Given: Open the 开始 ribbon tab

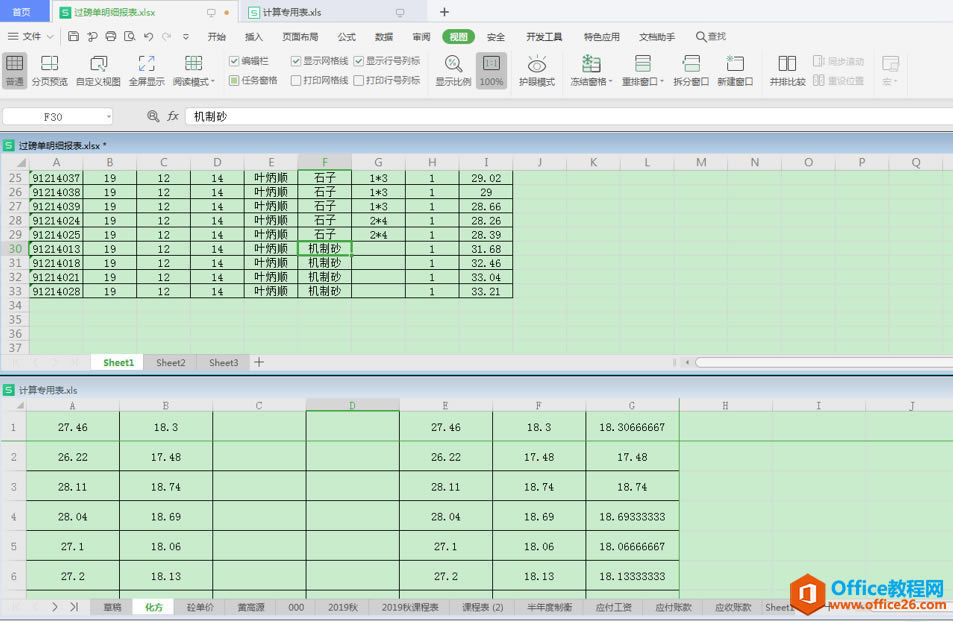Looking at the screenshot, I should click(216, 37).
